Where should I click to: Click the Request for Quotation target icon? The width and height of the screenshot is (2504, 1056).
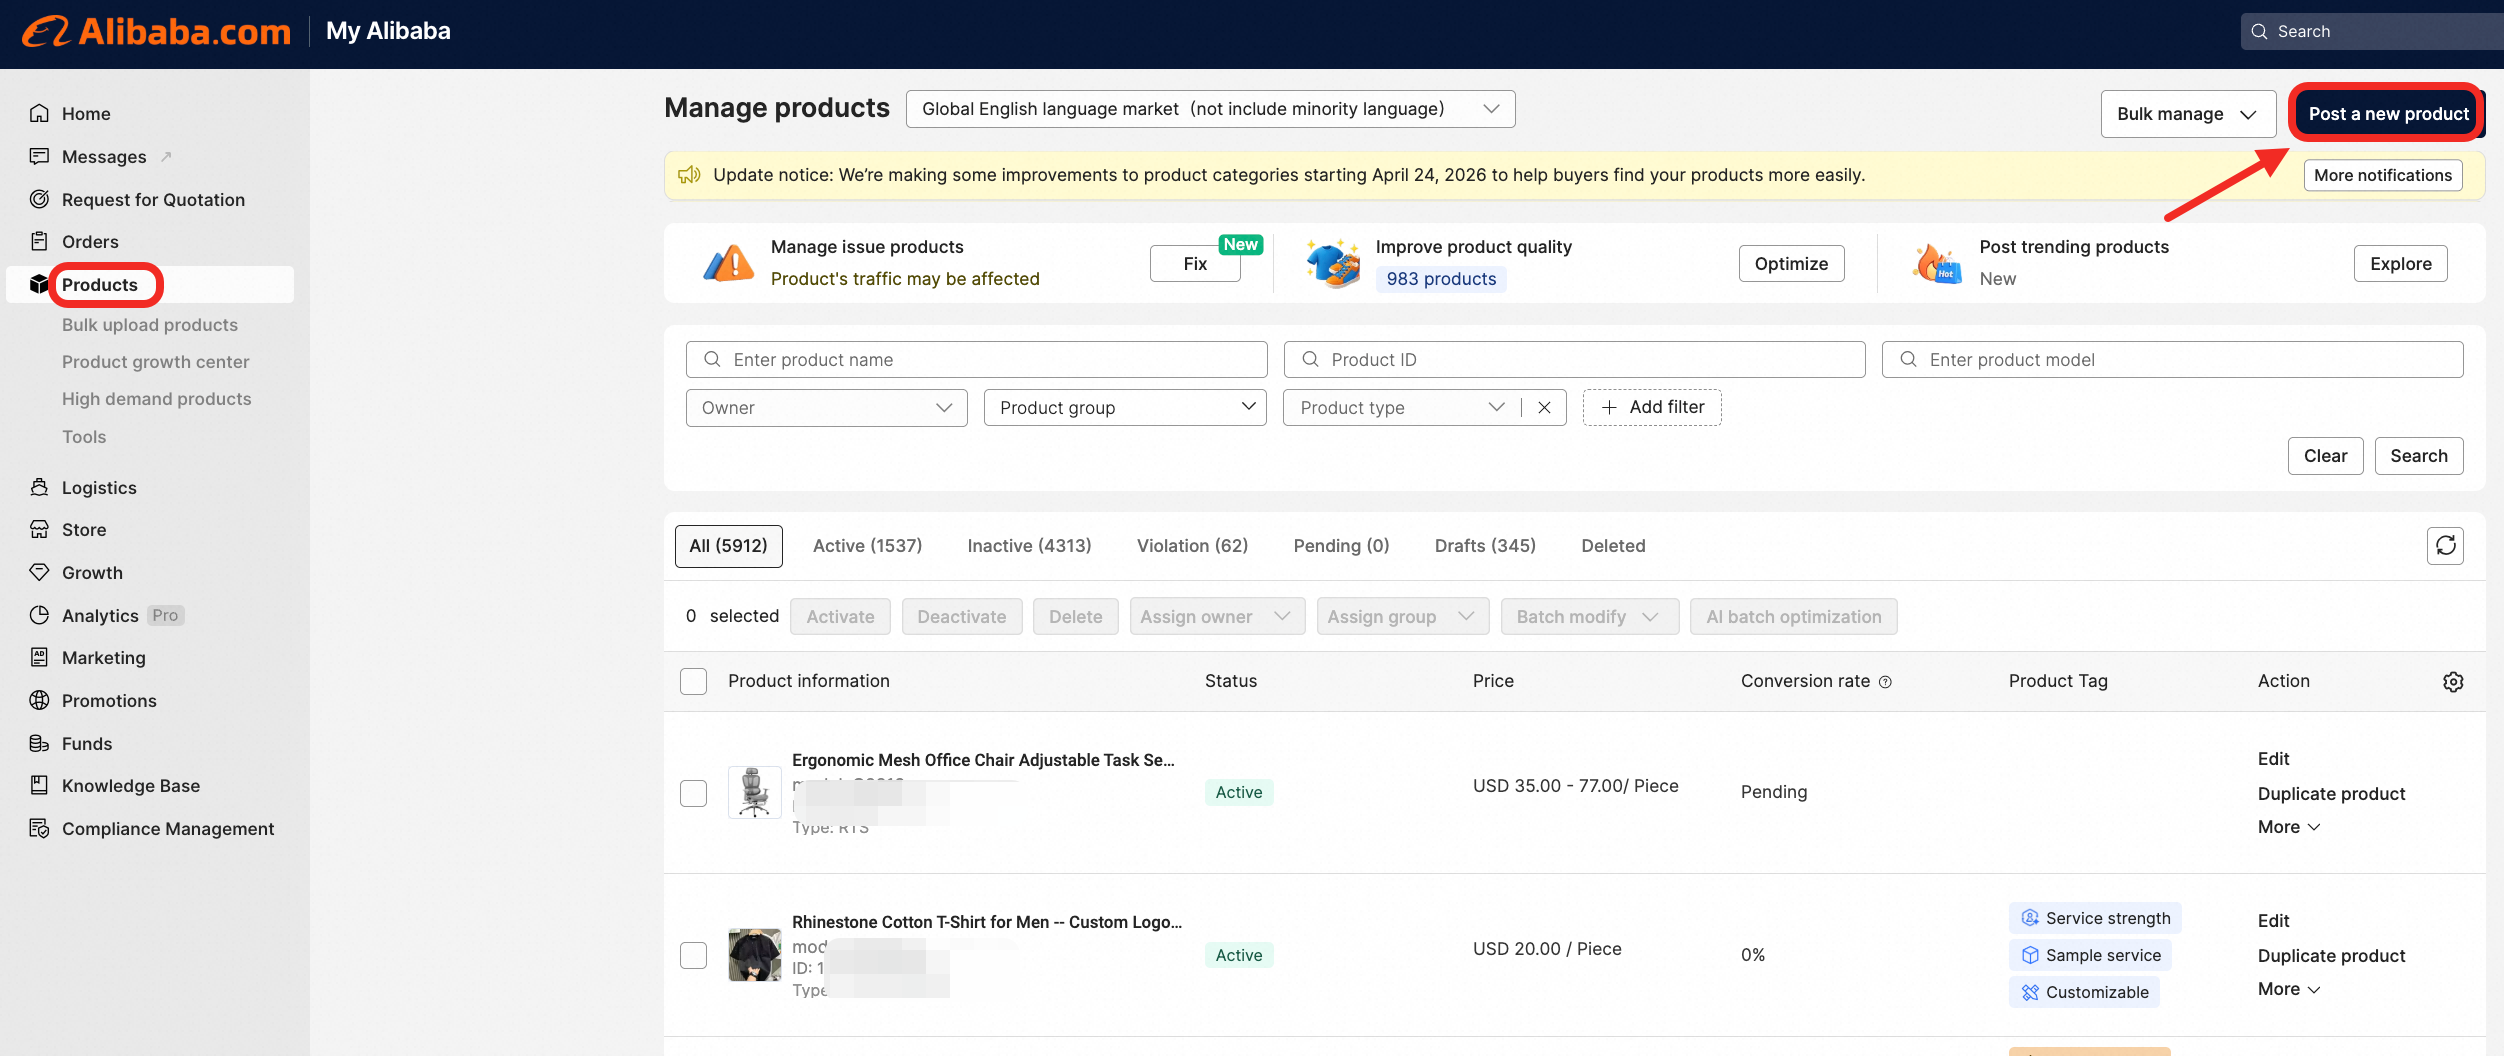[39, 199]
